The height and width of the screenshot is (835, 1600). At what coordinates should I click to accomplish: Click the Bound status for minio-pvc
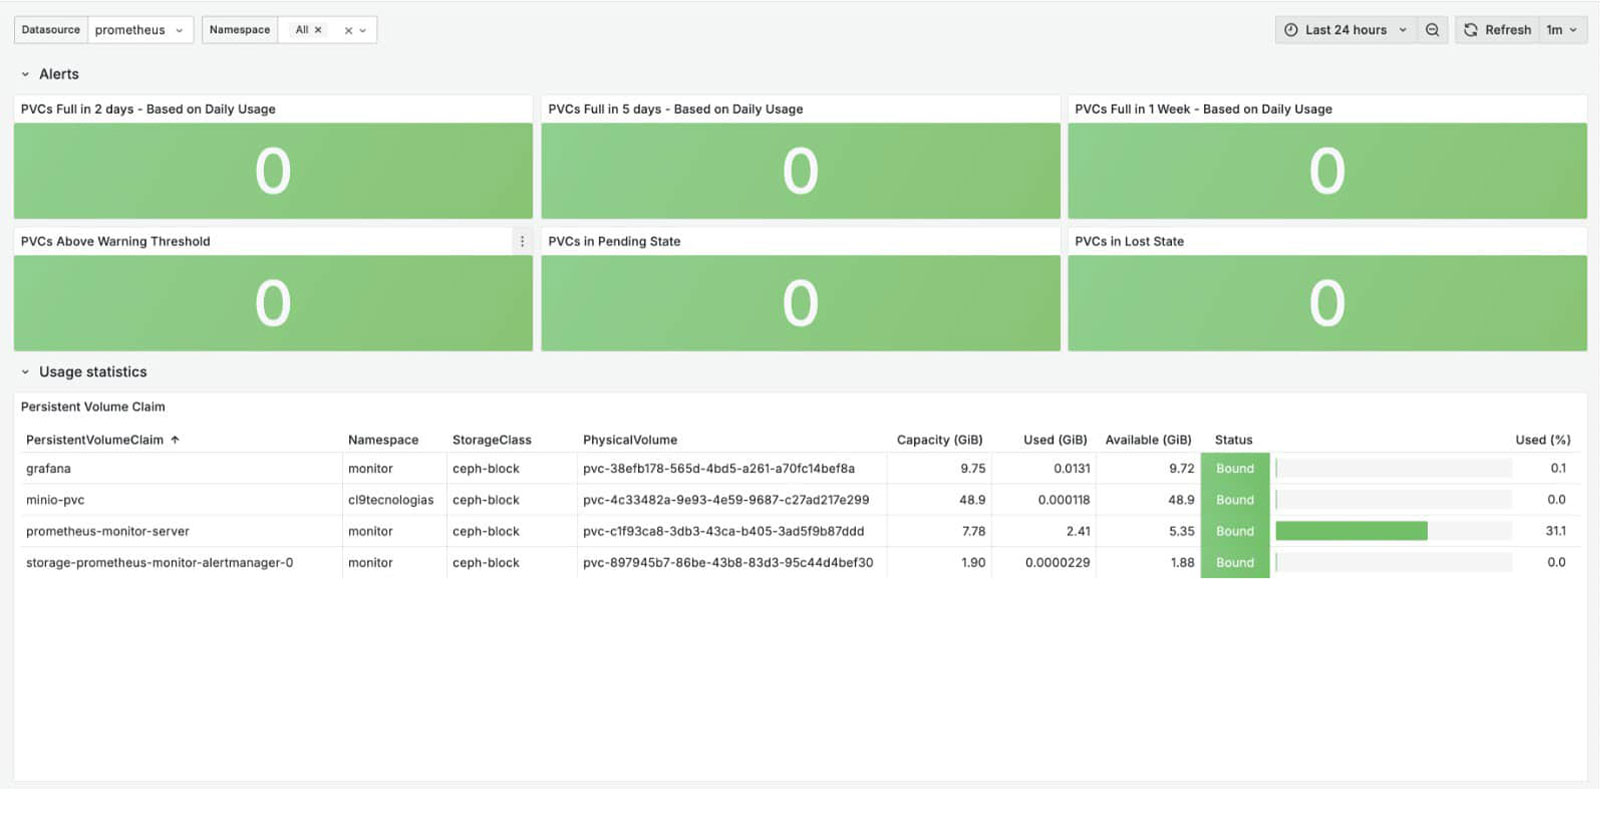coord(1235,500)
